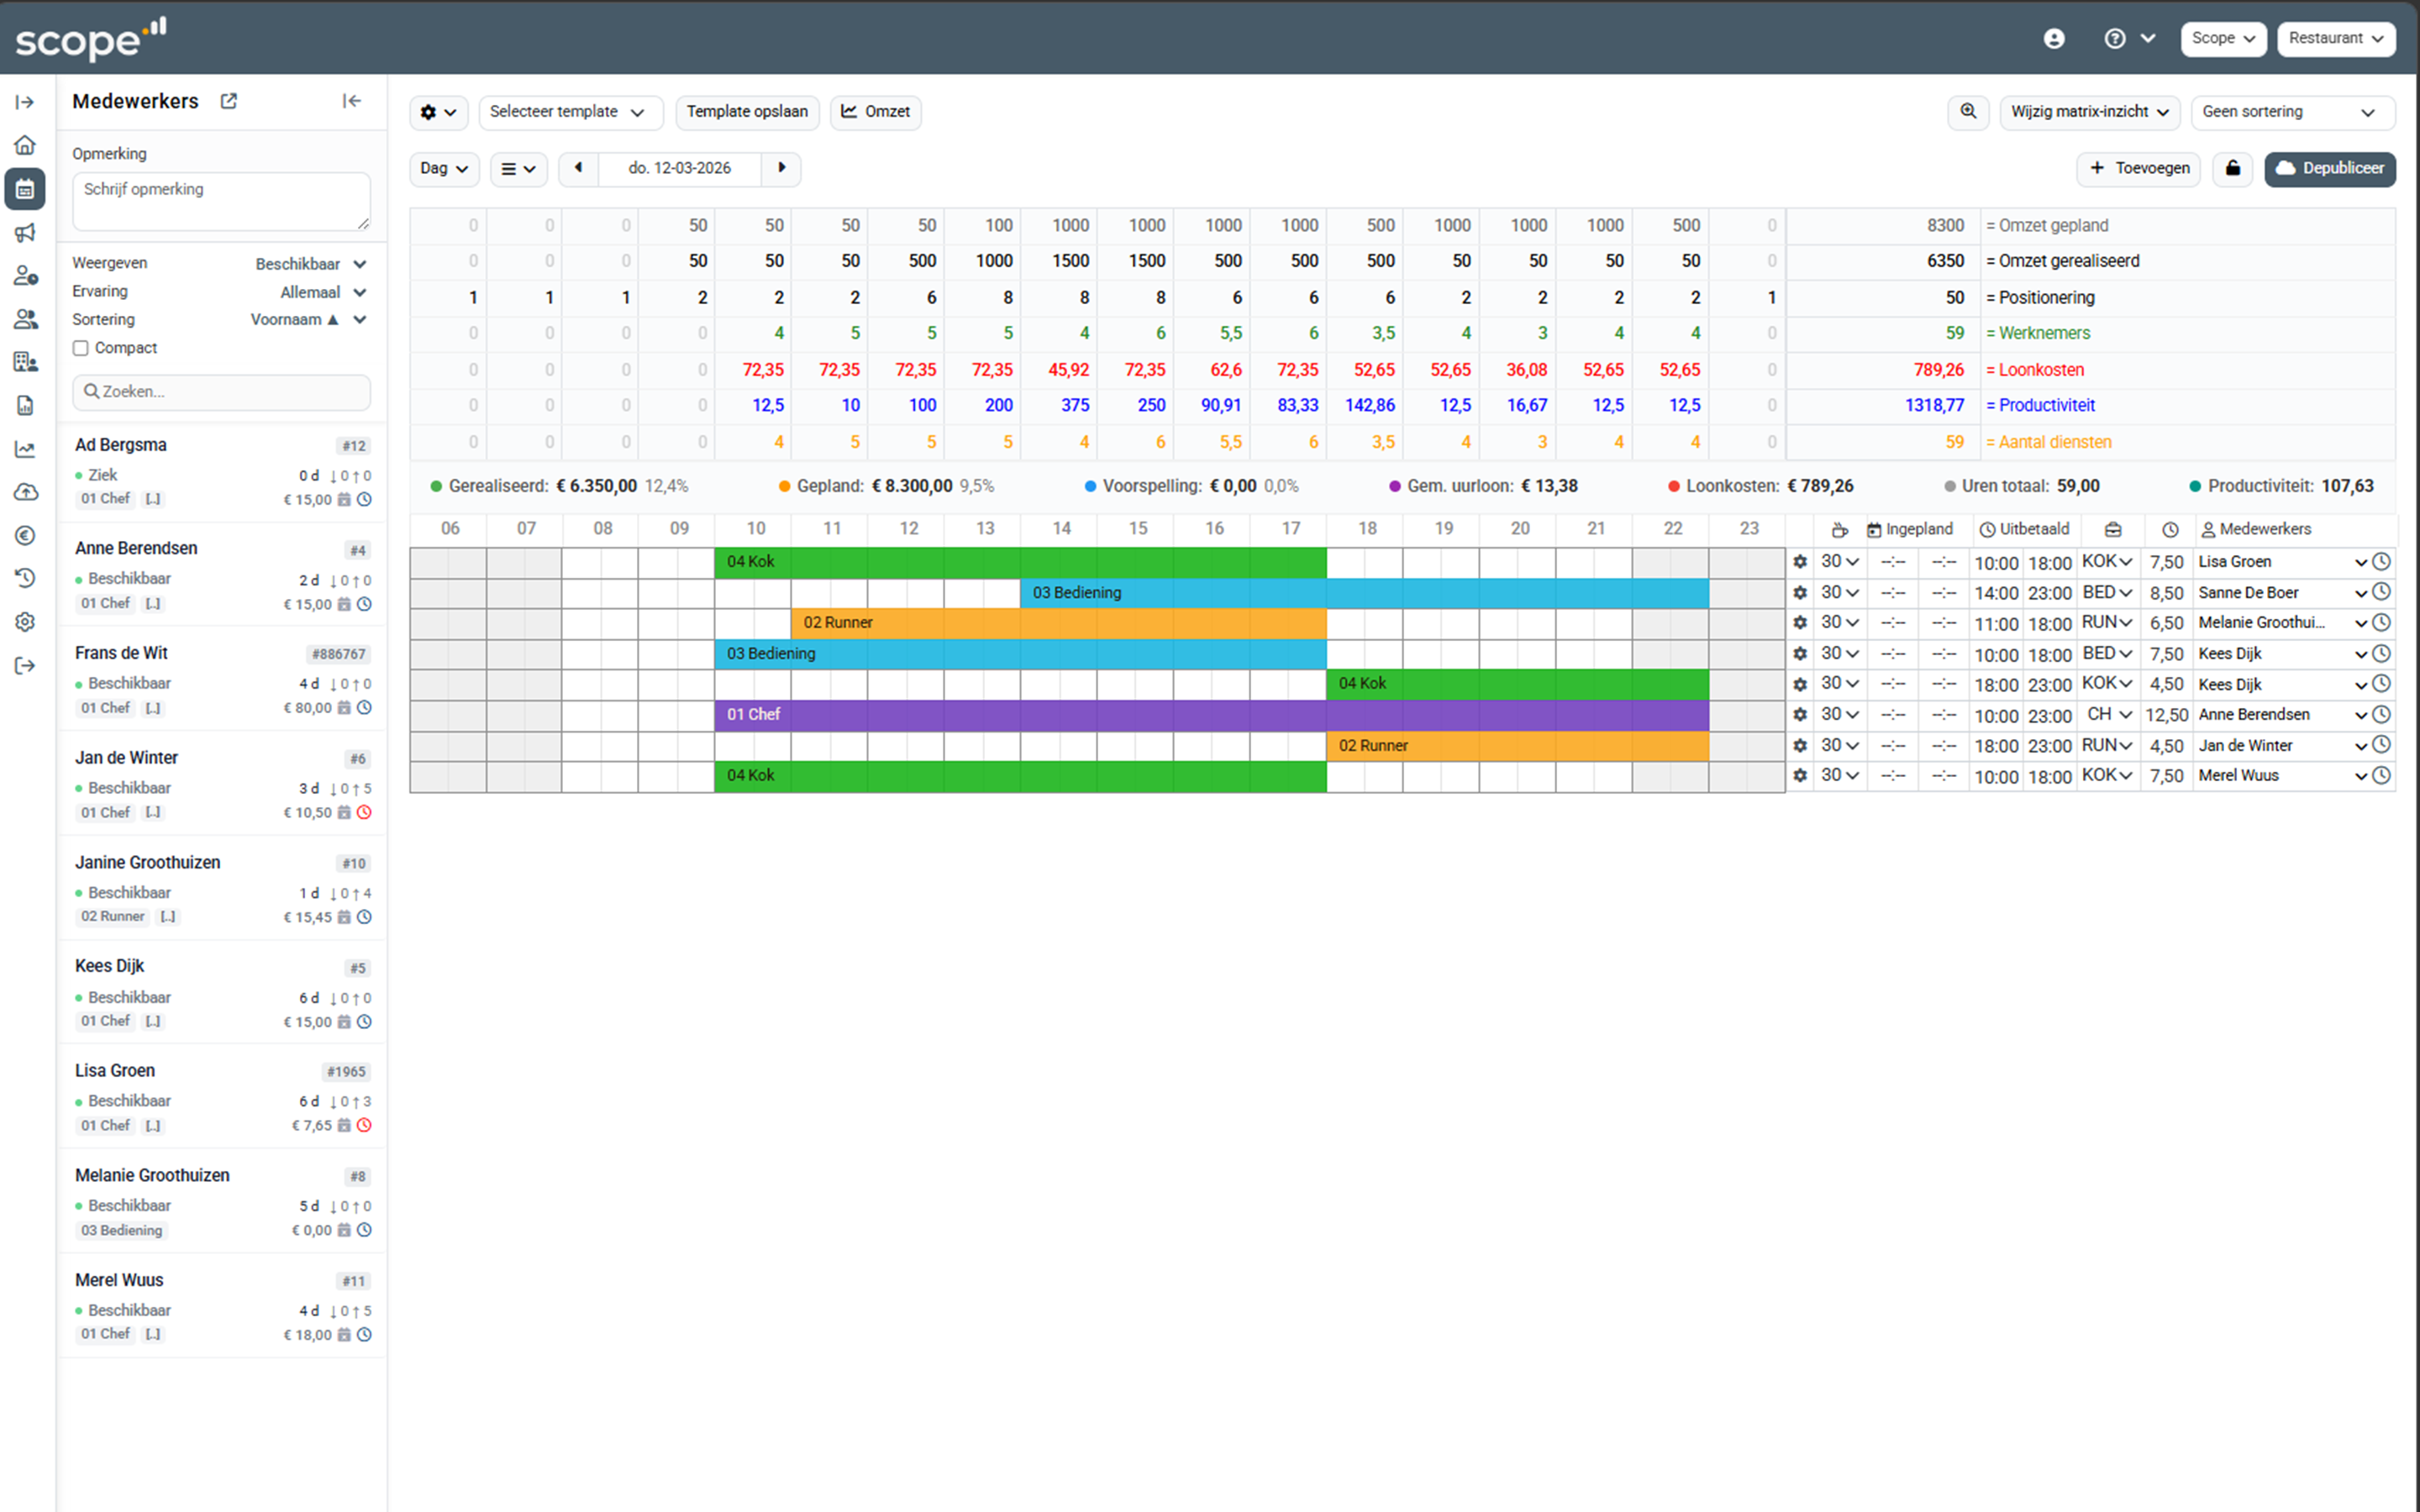Click the Template opslaan button
Viewport: 2420px width, 1512px height.
pyautogui.click(x=746, y=112)
